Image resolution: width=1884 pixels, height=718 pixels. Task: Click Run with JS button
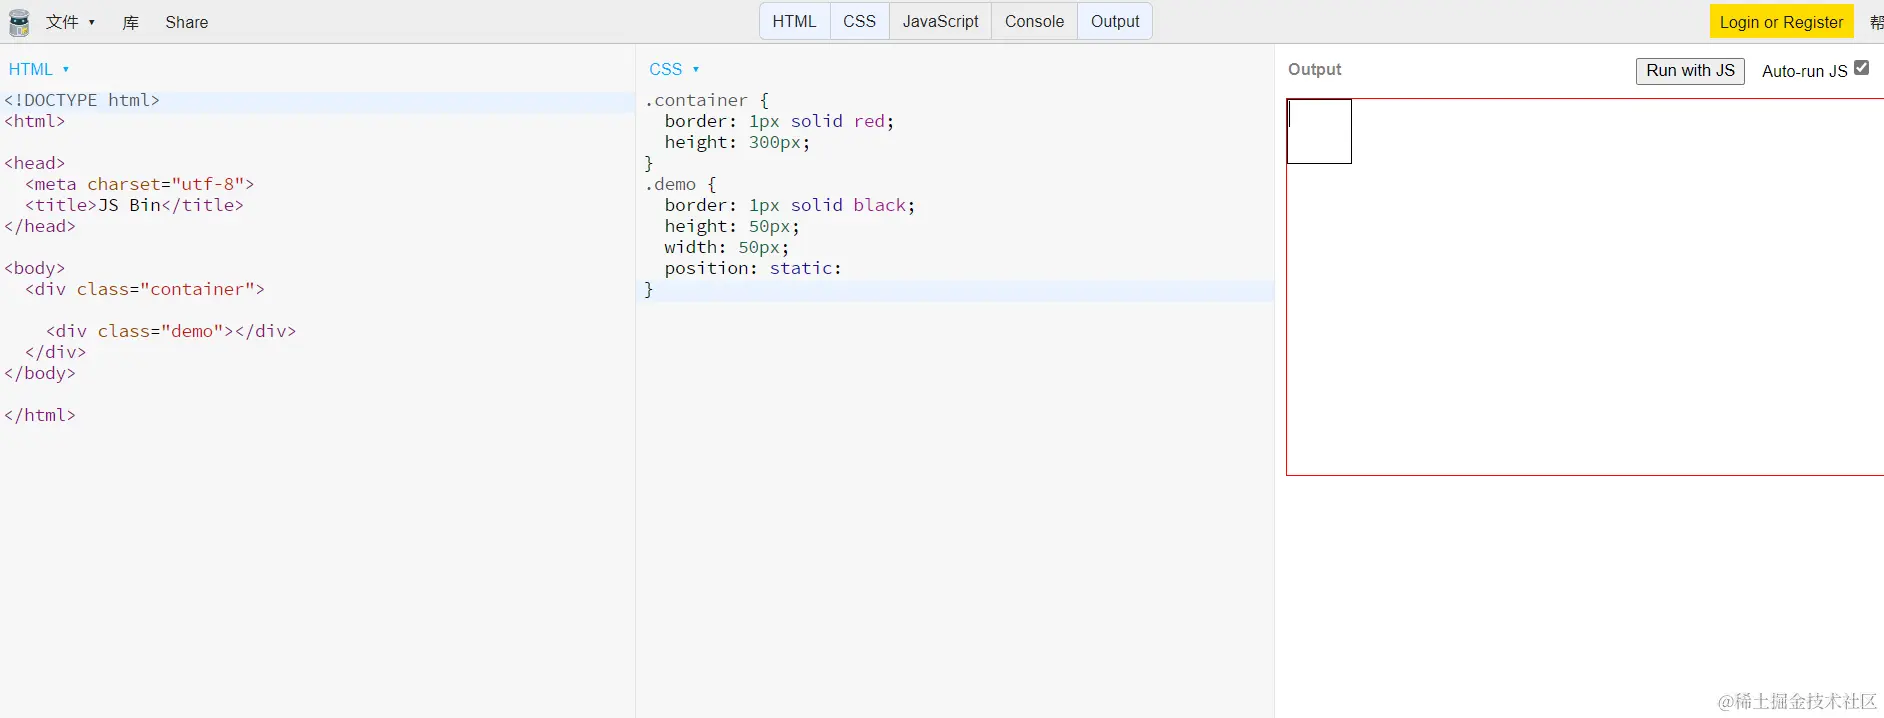(x=1690, y=71)
